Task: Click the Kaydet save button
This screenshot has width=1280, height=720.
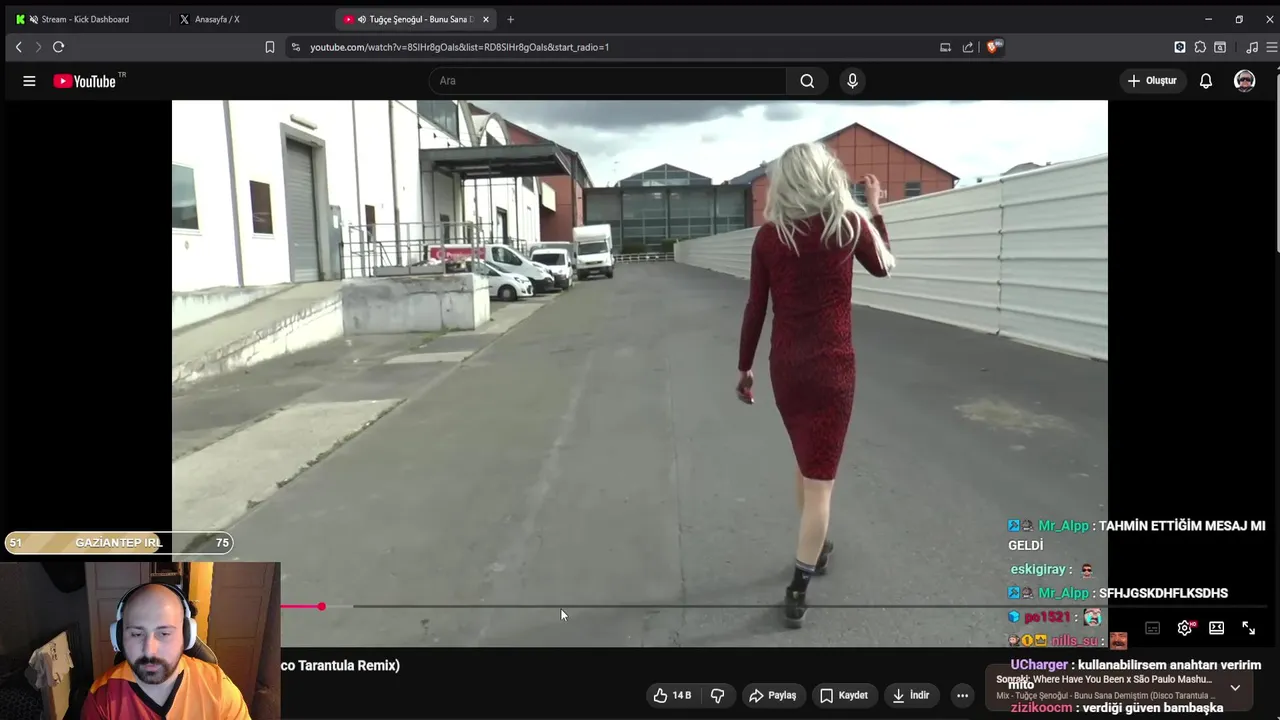Action: (843, 695)
